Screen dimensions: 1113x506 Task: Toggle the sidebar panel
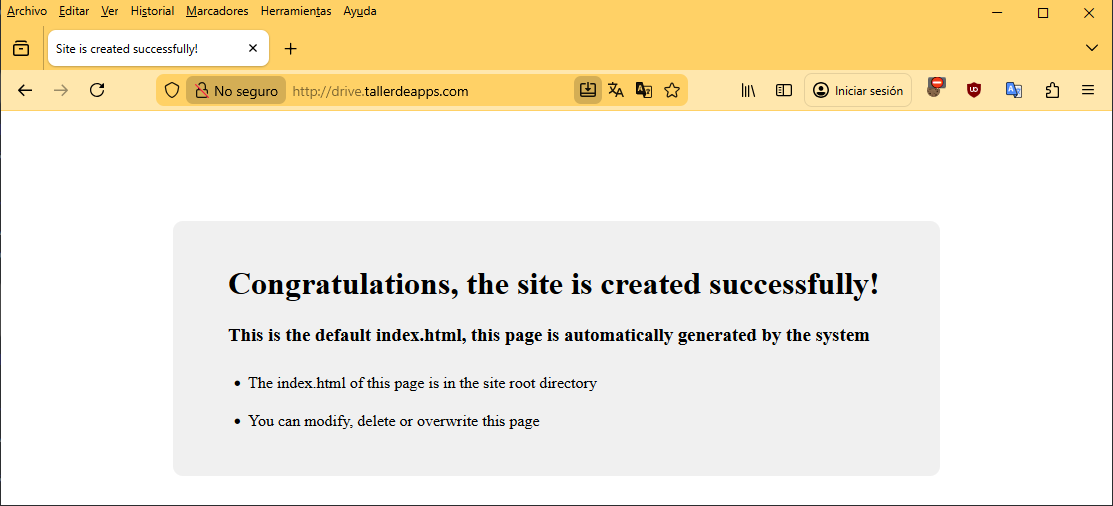tap(784, 90)
